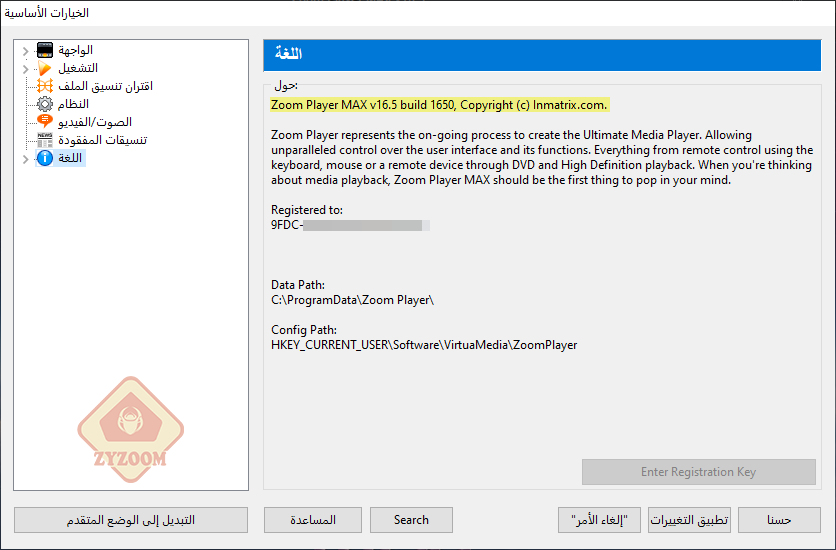Click the orange file association icon
The width and height of the screenshot is (836, 550).
click(45, 86)
